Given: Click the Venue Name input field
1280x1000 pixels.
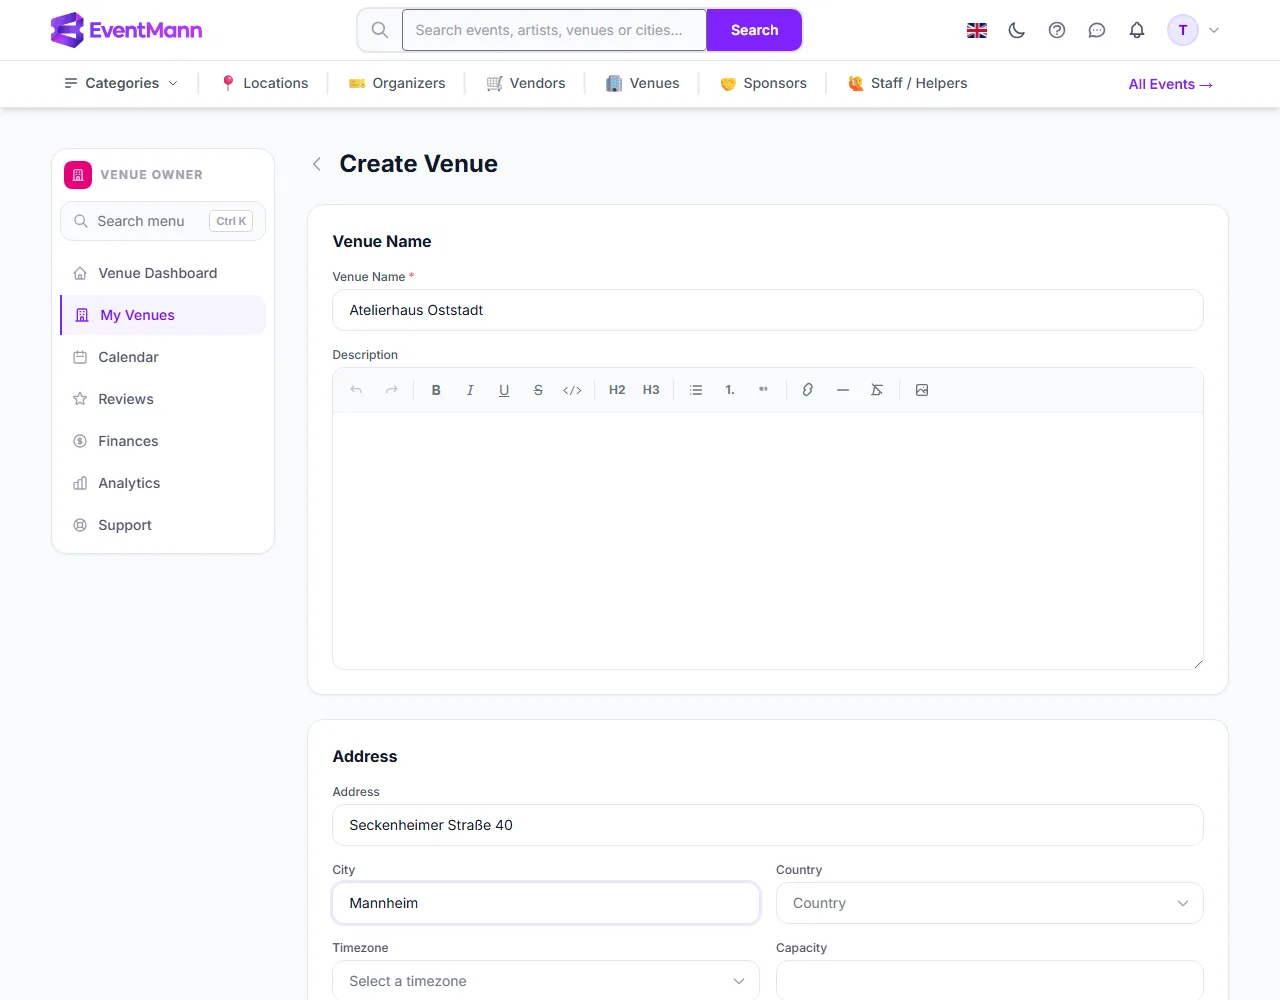Looking at the screenshot, I should tap(768, 310).
